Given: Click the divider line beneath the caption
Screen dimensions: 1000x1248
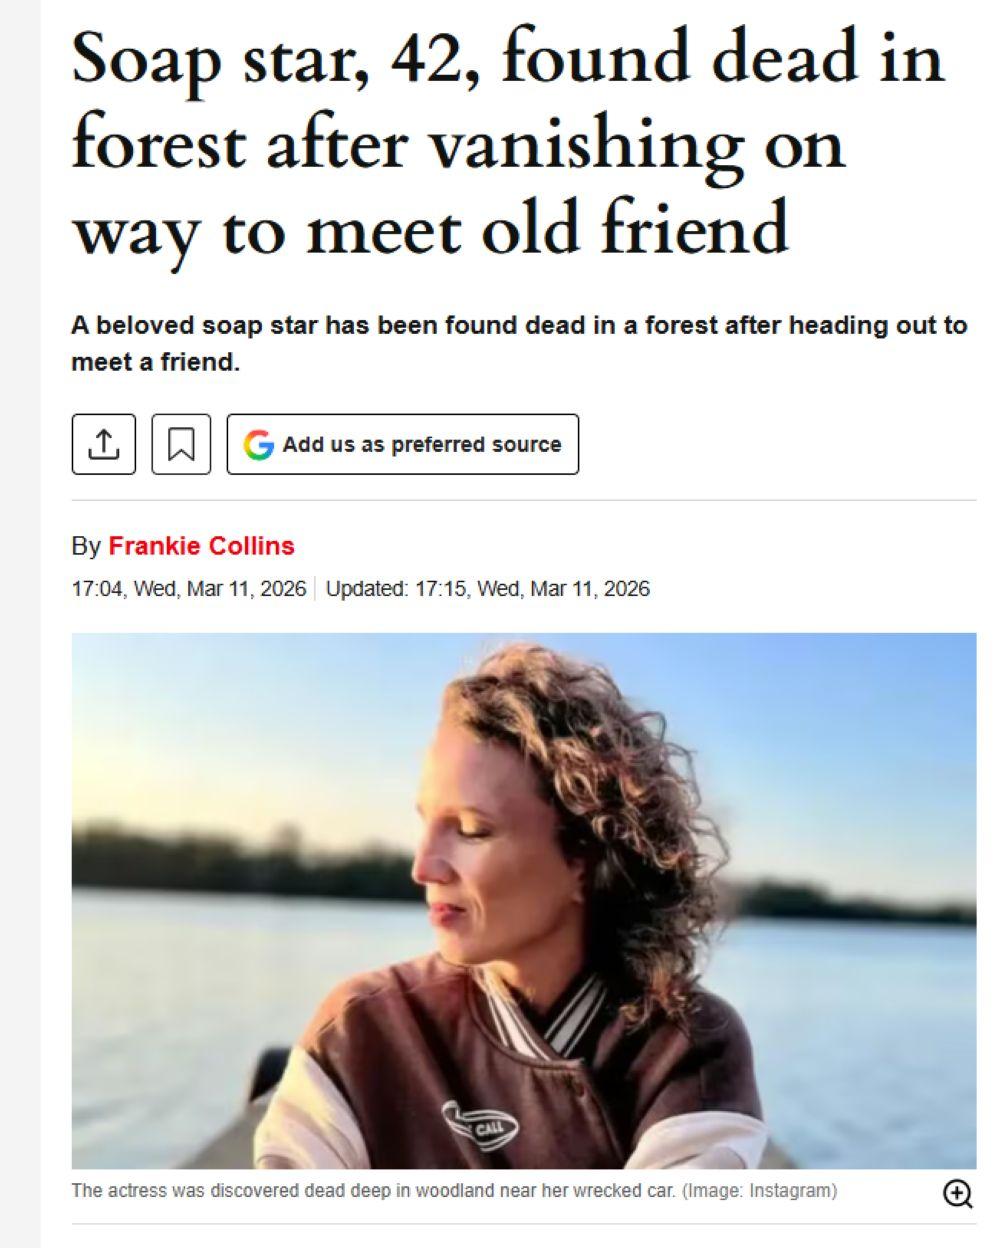Looking at the screenshot, I should click(523, 1224).
